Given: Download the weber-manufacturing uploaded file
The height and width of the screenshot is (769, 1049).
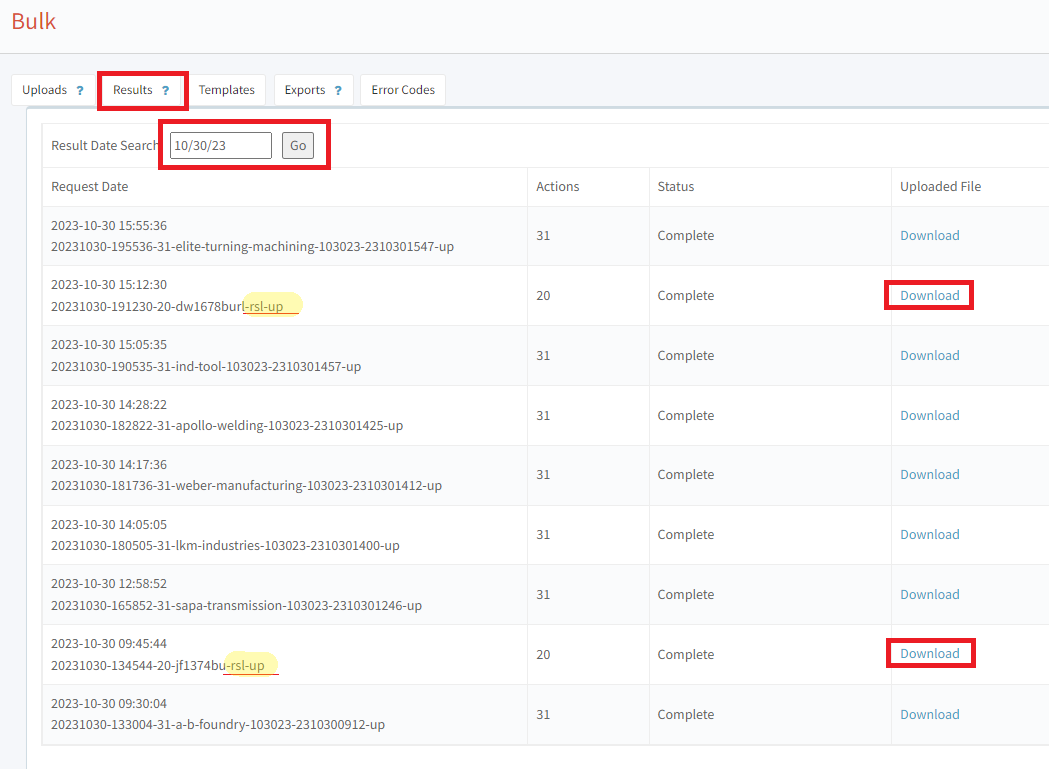Looking at the screenshot, I should coord(929,475).
